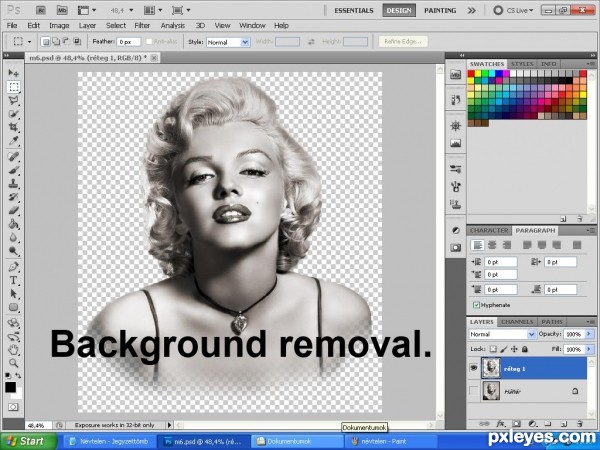Image resolution: width=600 pixels, height=450 pixels.
Task: Select the Hand tool
Action: pyautogui.click(x=13, y=350)
